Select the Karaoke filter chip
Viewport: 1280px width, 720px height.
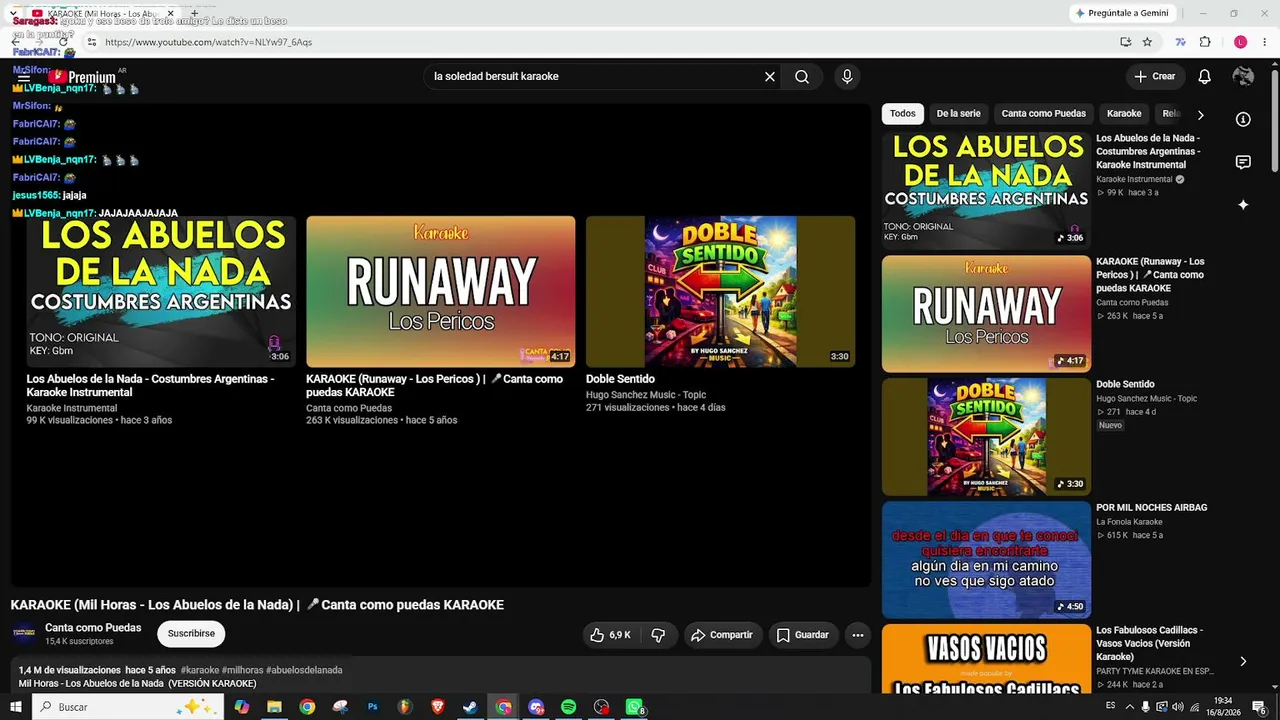click(x=1124, y=114)
